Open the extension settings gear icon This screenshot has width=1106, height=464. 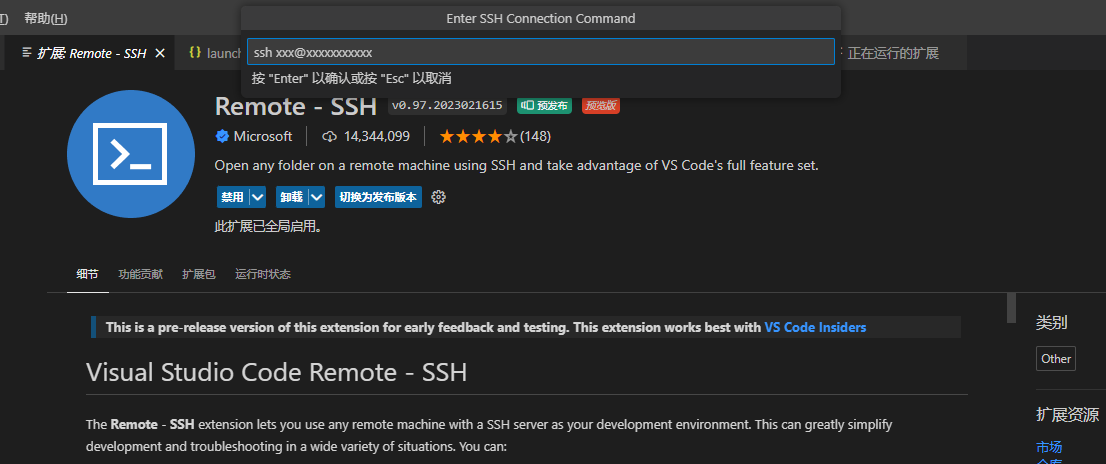click(439, 197)
